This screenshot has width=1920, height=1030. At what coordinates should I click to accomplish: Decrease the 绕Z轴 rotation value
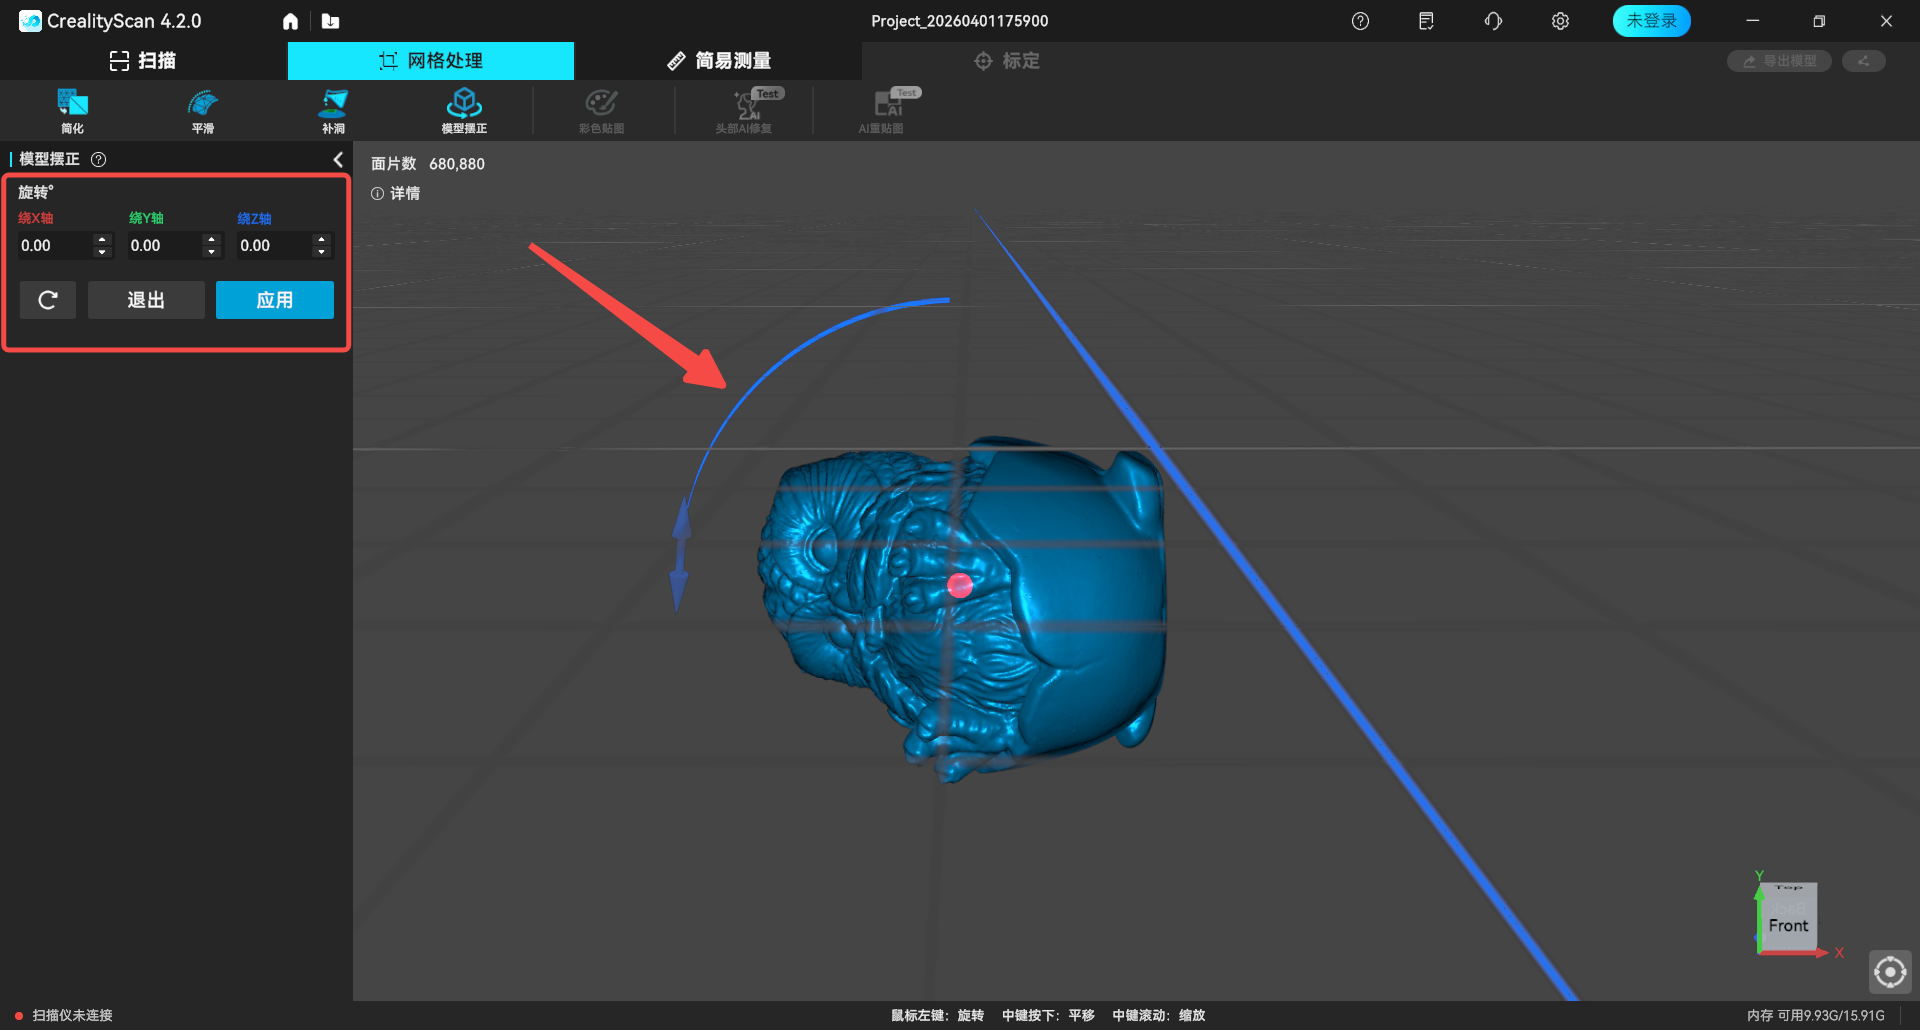[x=321, y=252]
